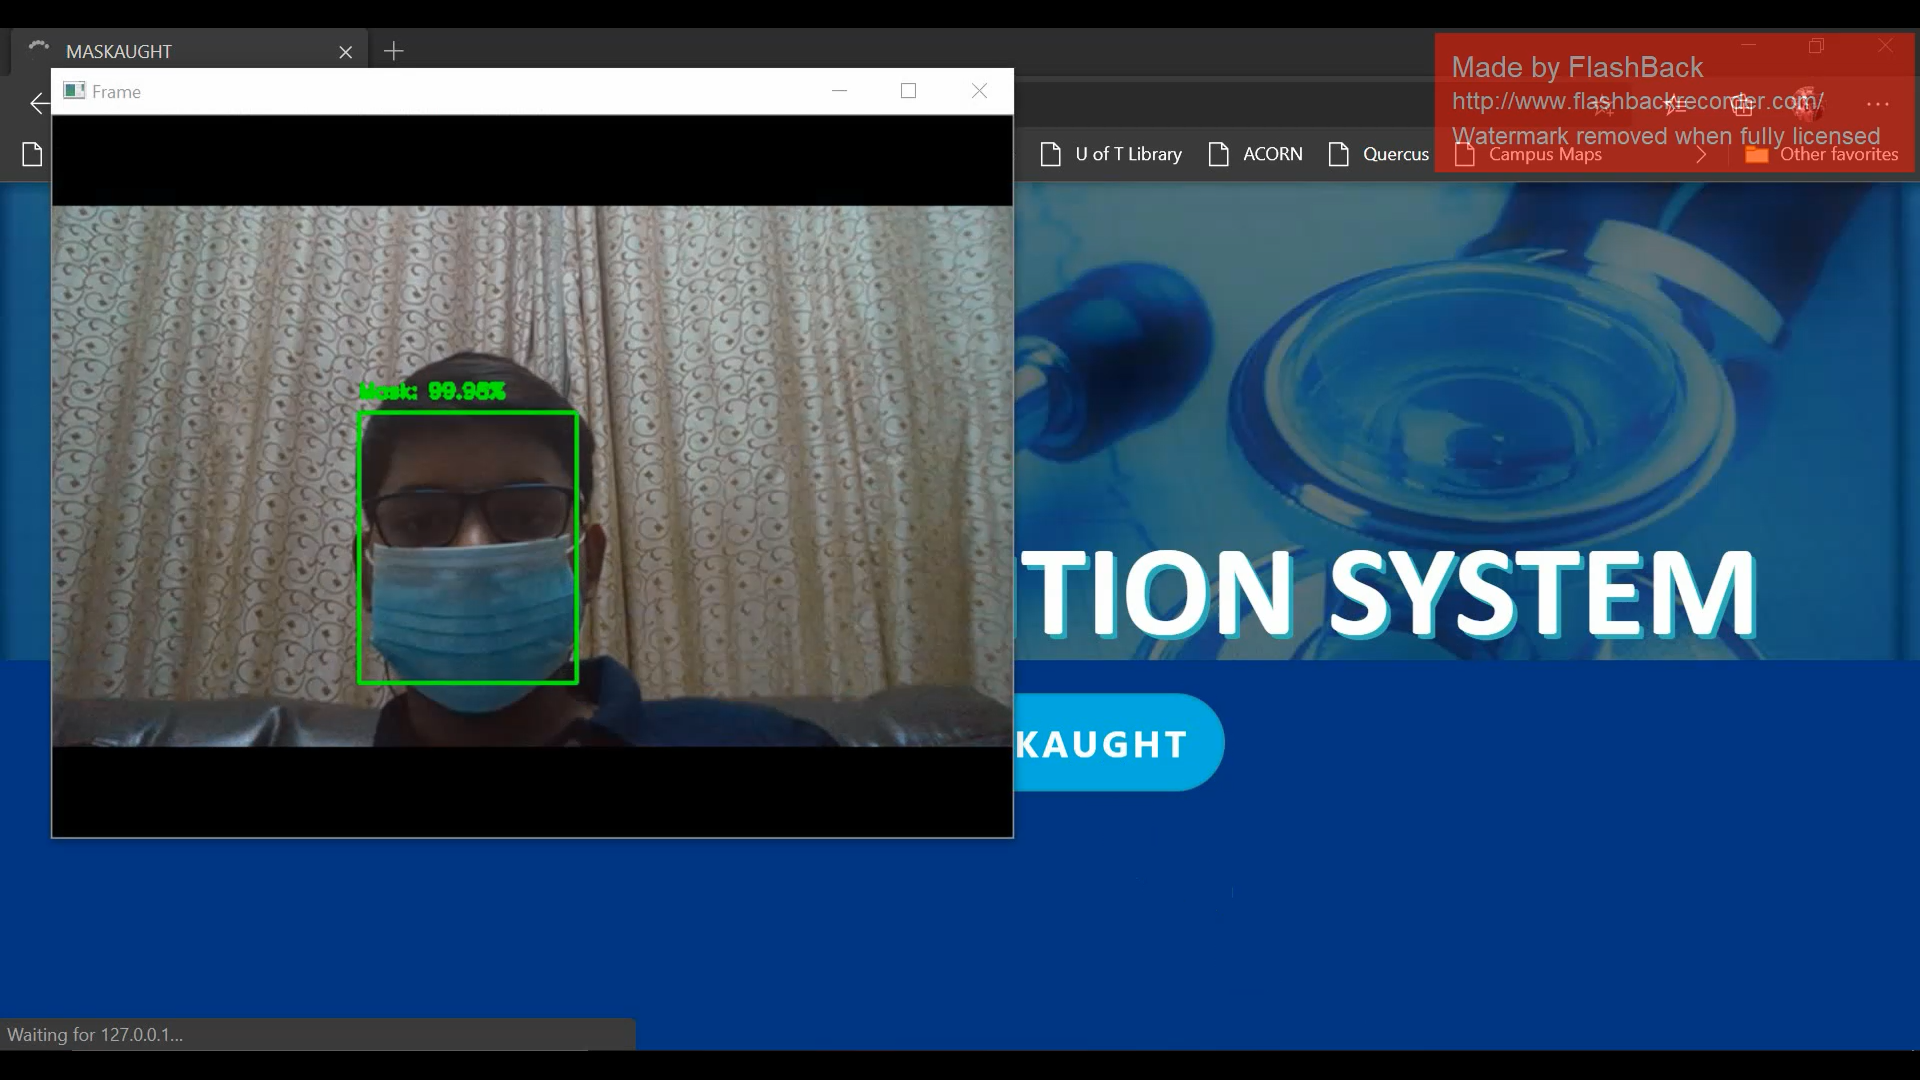Close the MASKAUGHT tab
Image resolution: width=1920 pixels, height=1080 pixels.
pyautogui.click(x=346, y=52)
